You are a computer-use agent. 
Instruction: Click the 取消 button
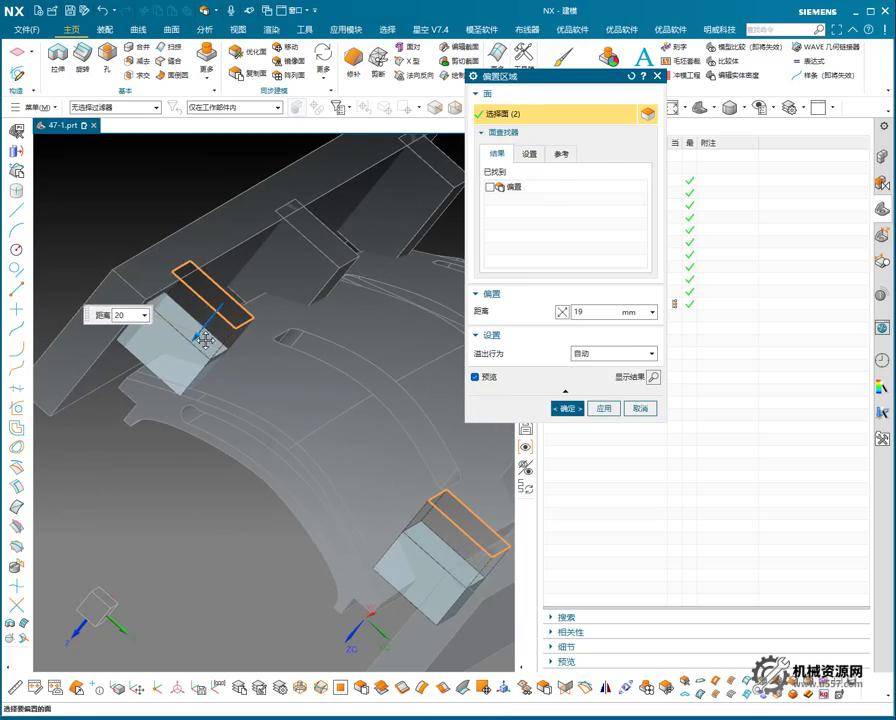click(x=640, y=408)
